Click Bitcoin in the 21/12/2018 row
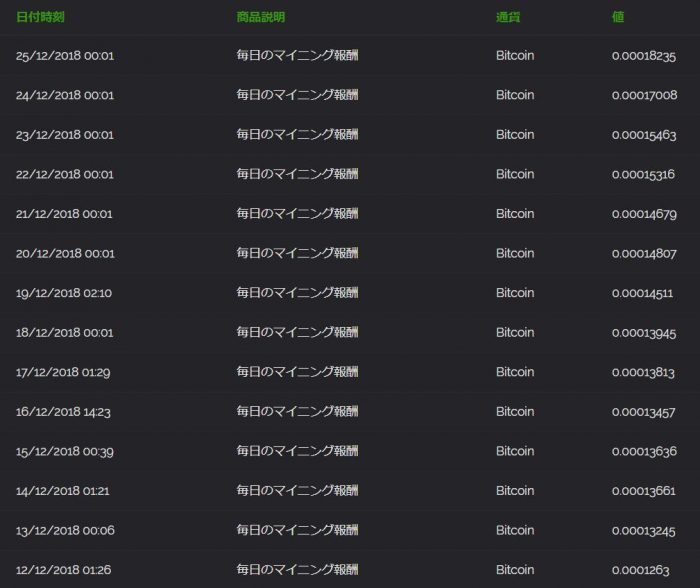Screen dimensions: 700x588 click(x=515, y=213)
